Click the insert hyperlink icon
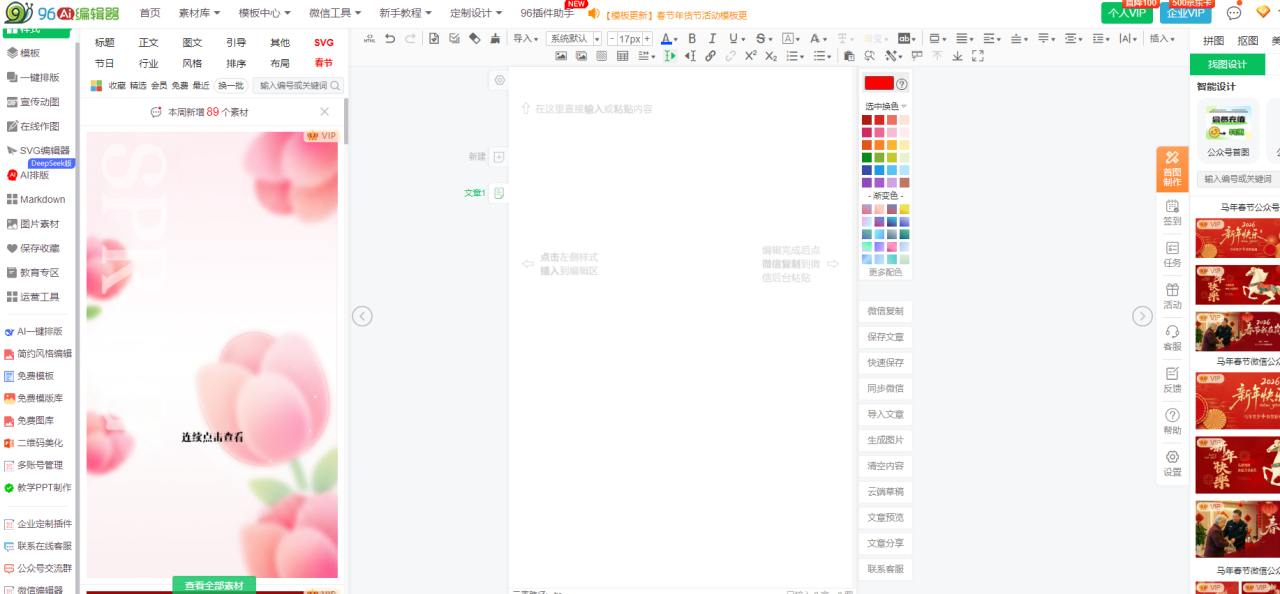The image size is (1280, 594). point(710,56)
